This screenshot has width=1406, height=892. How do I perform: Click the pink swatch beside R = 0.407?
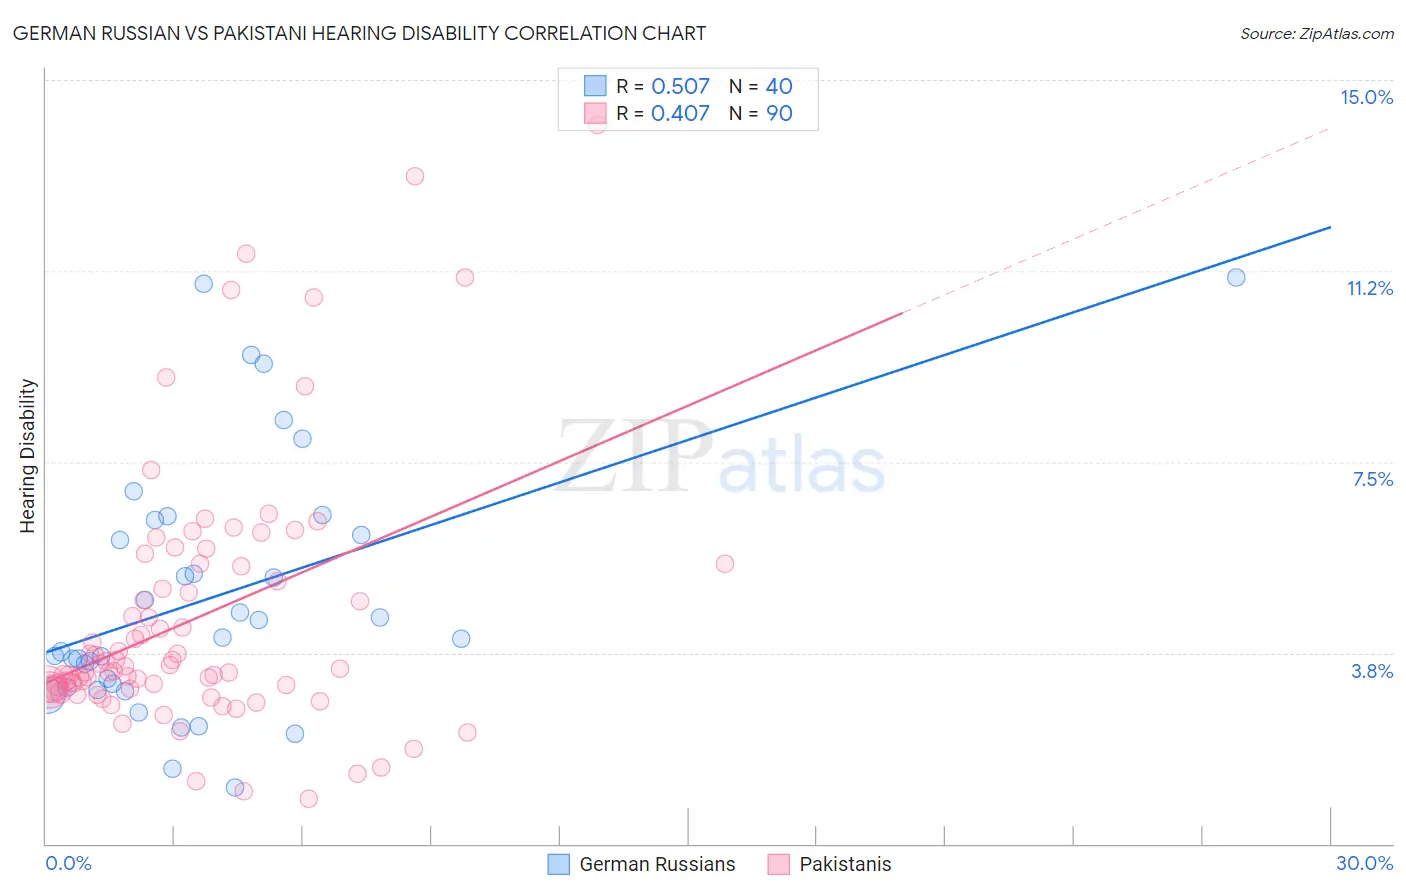pyautogui.click(x=595, y=113)
